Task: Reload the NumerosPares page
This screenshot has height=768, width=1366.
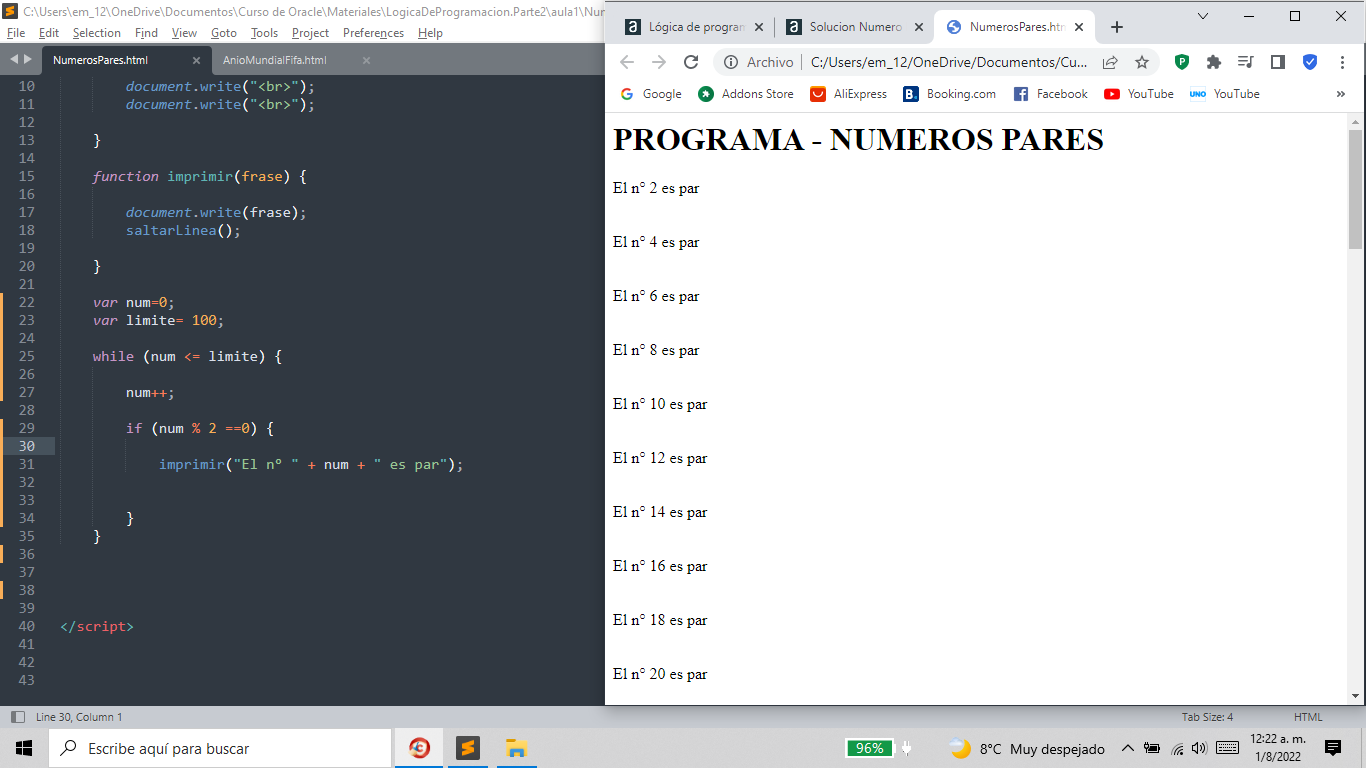Action: point(691,62)
